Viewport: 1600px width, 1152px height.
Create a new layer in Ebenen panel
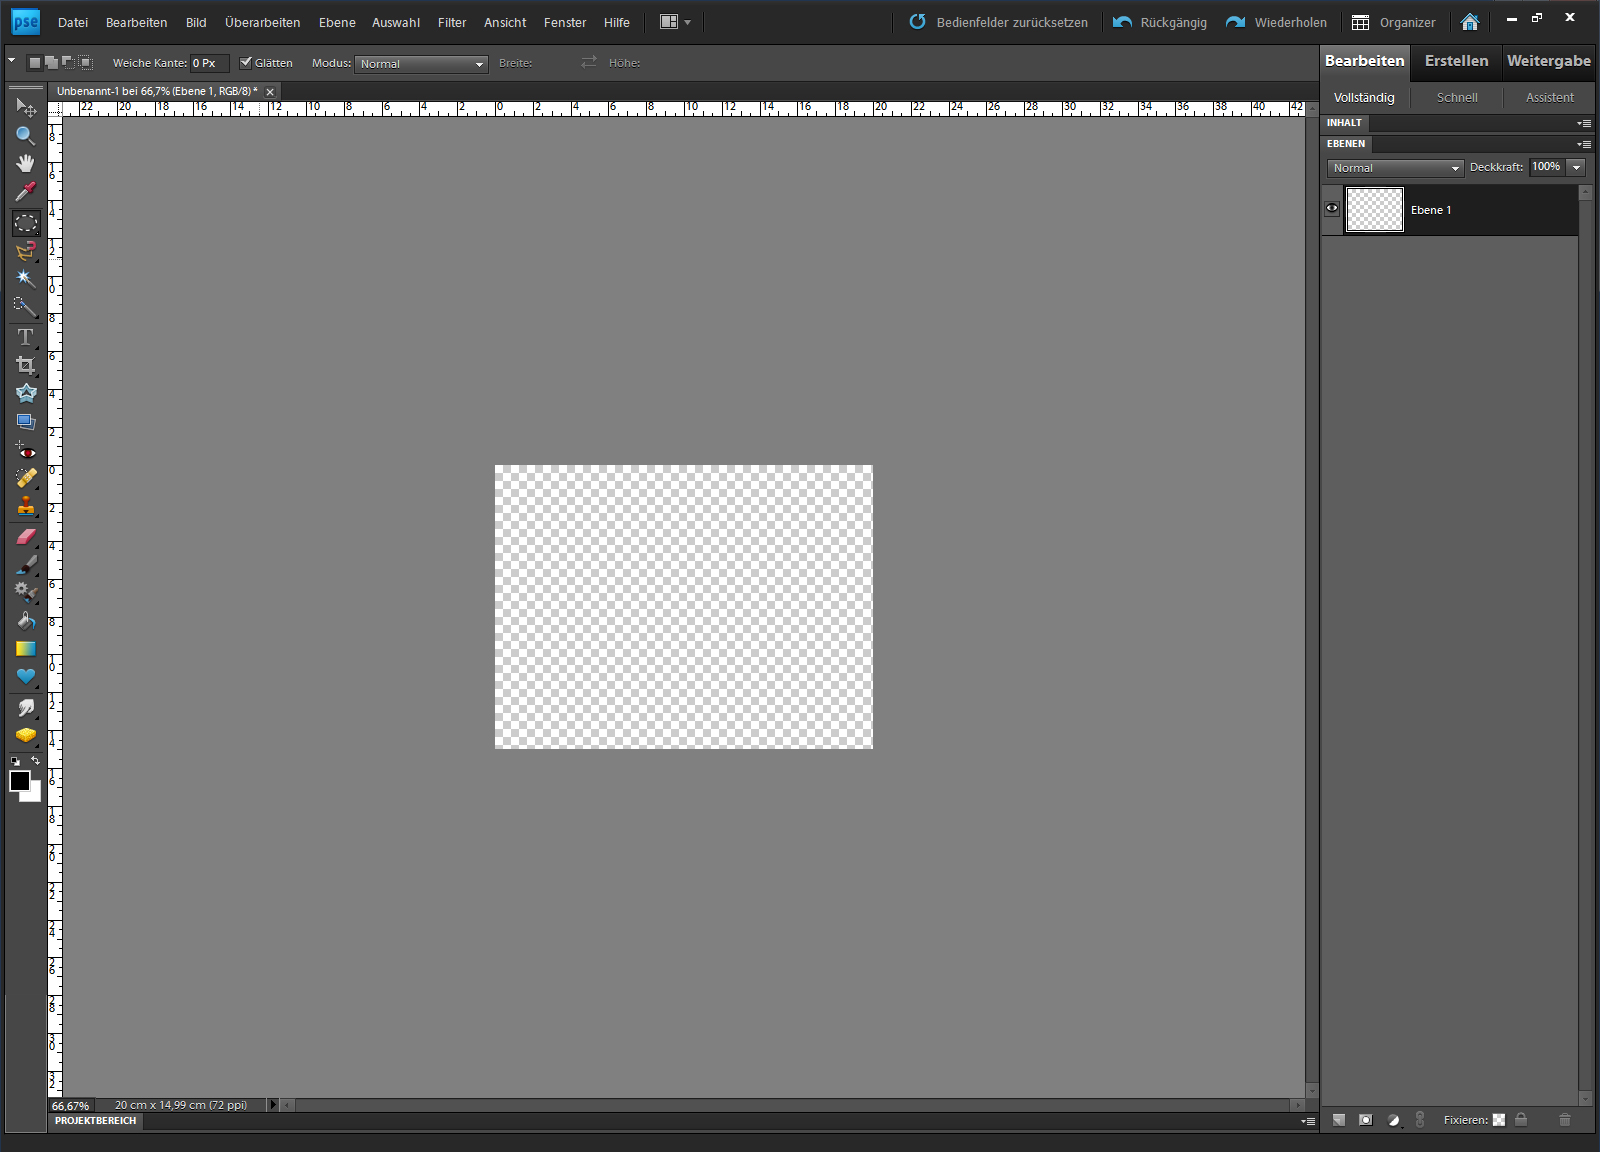1339,1120
